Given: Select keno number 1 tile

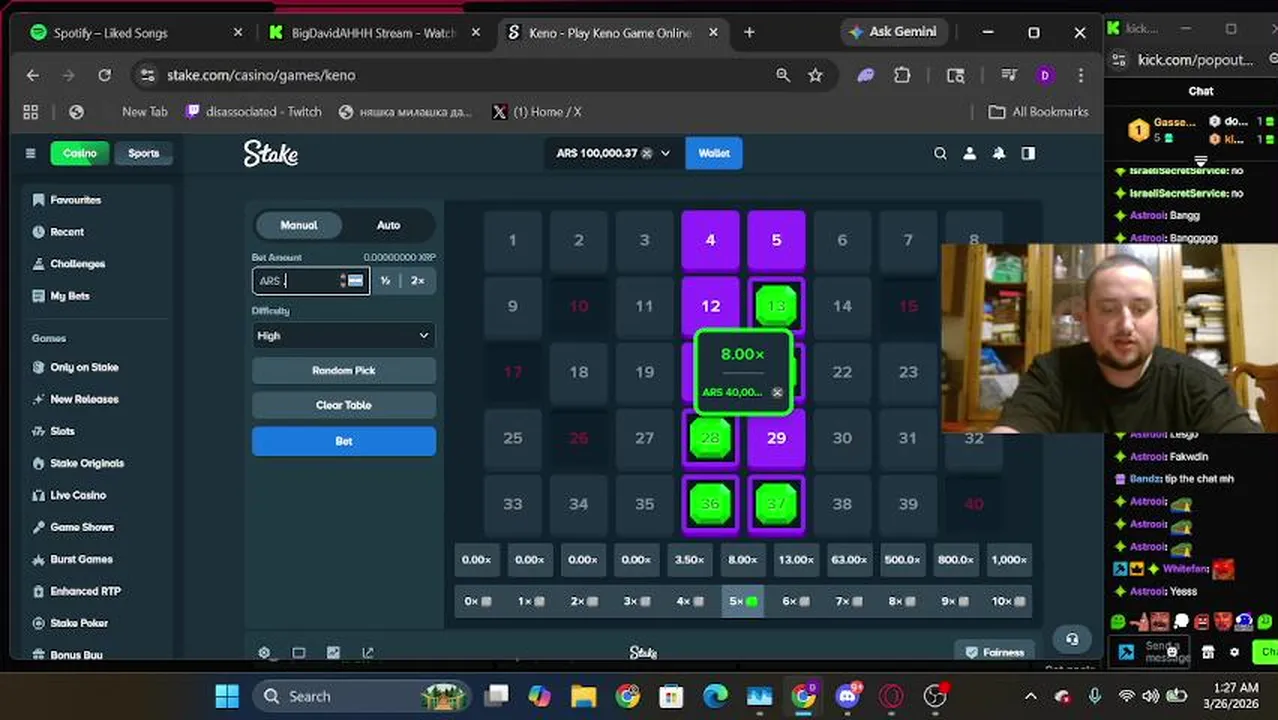Looking at the screenshot, I should (x=512, y=240).
